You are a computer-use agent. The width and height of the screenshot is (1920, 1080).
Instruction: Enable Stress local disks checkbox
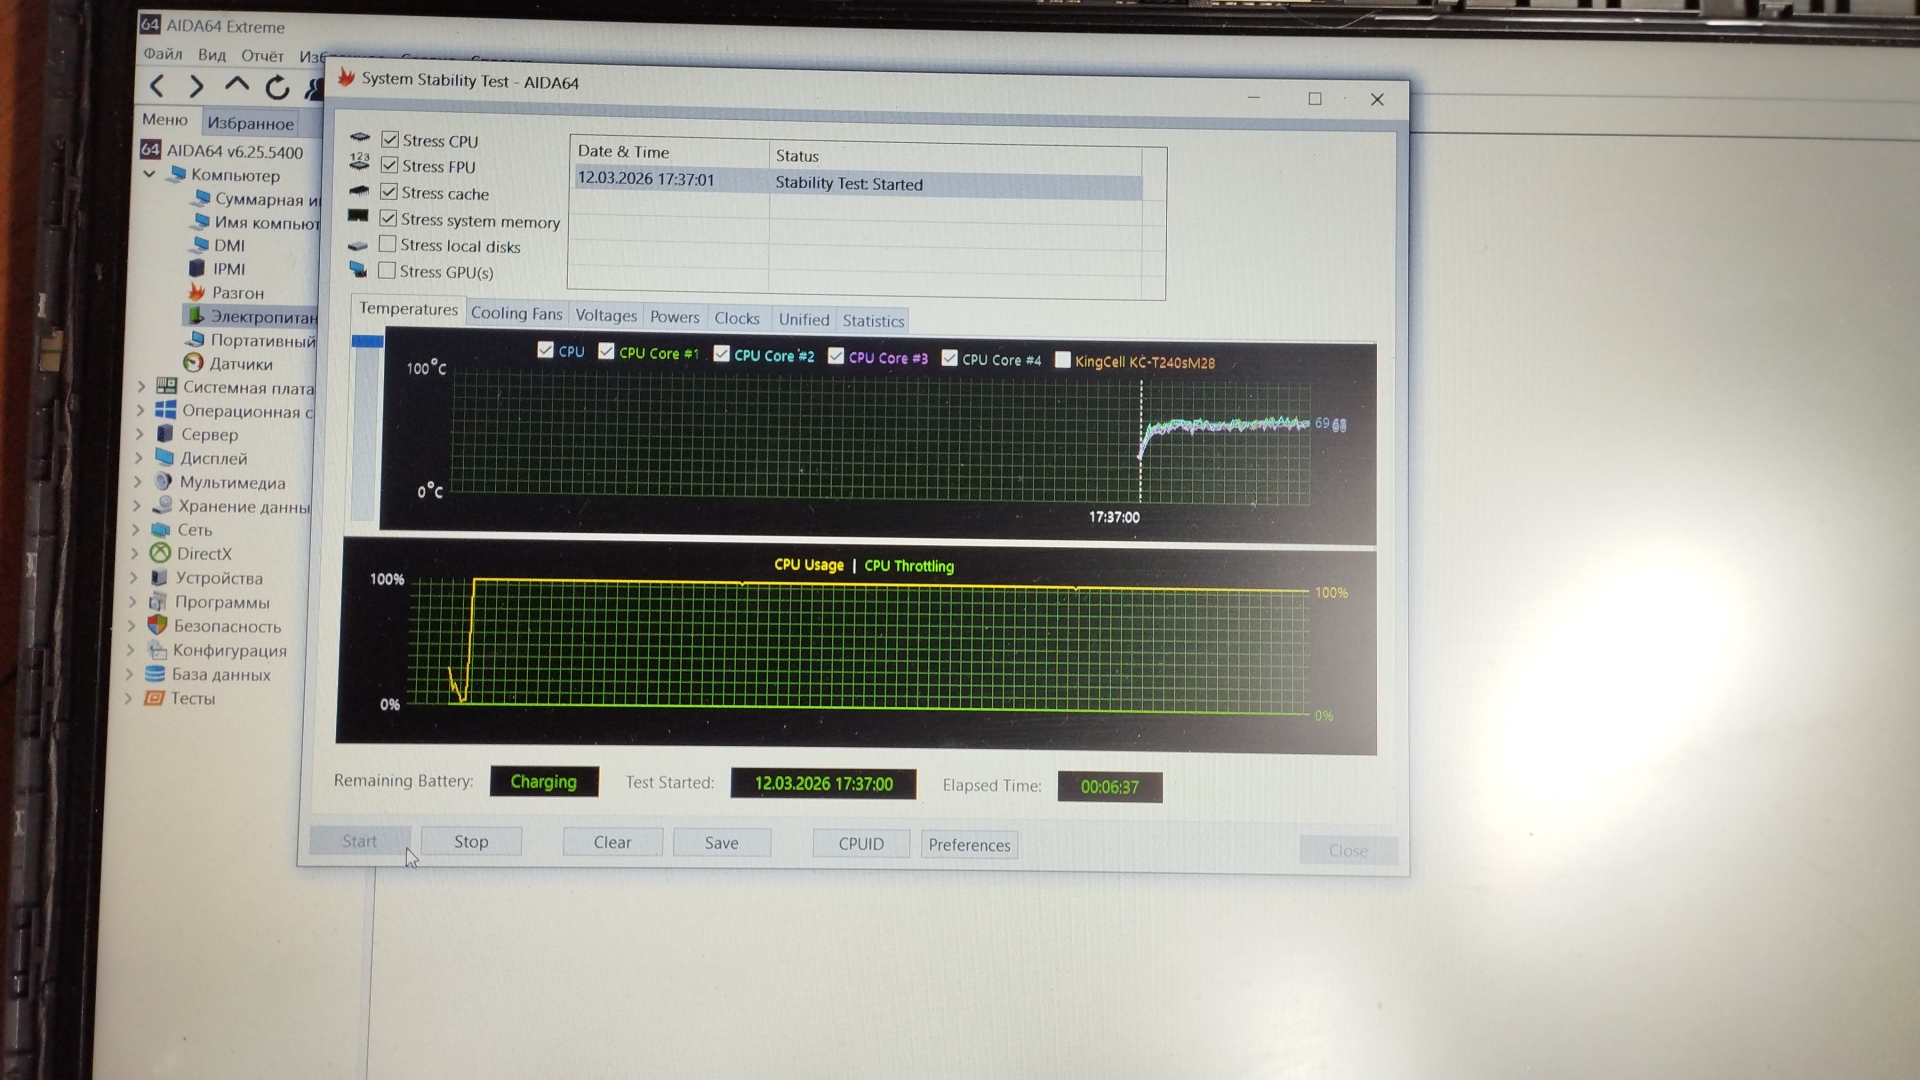(x=388, y=245)
